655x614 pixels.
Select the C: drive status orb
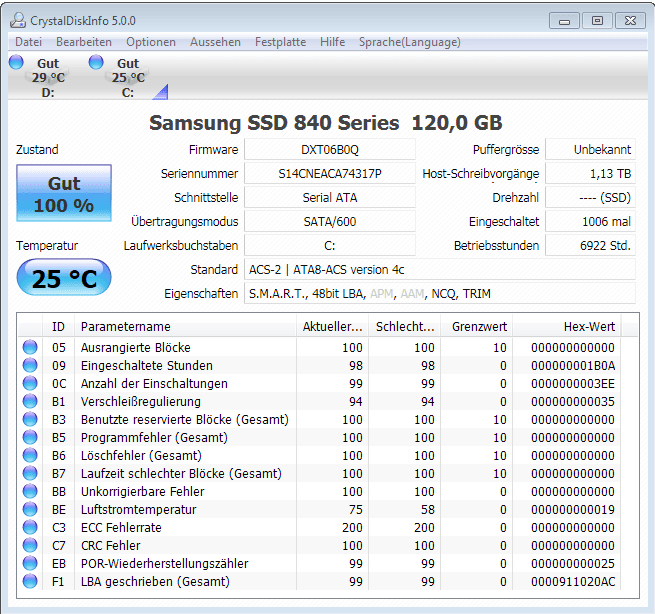click(x=96, y=63)
